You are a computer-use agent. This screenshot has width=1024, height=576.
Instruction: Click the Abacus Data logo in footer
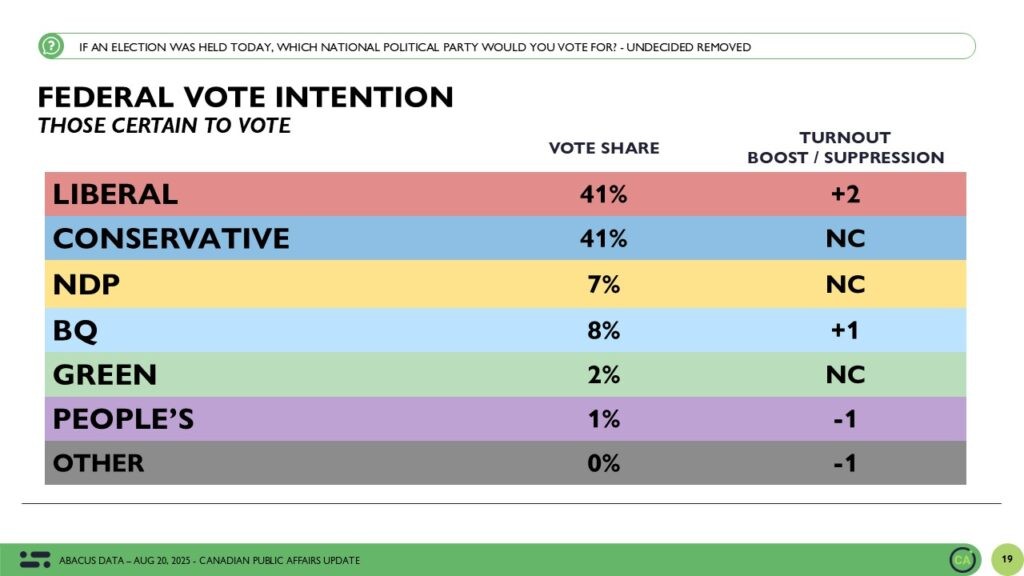(35, 559)
